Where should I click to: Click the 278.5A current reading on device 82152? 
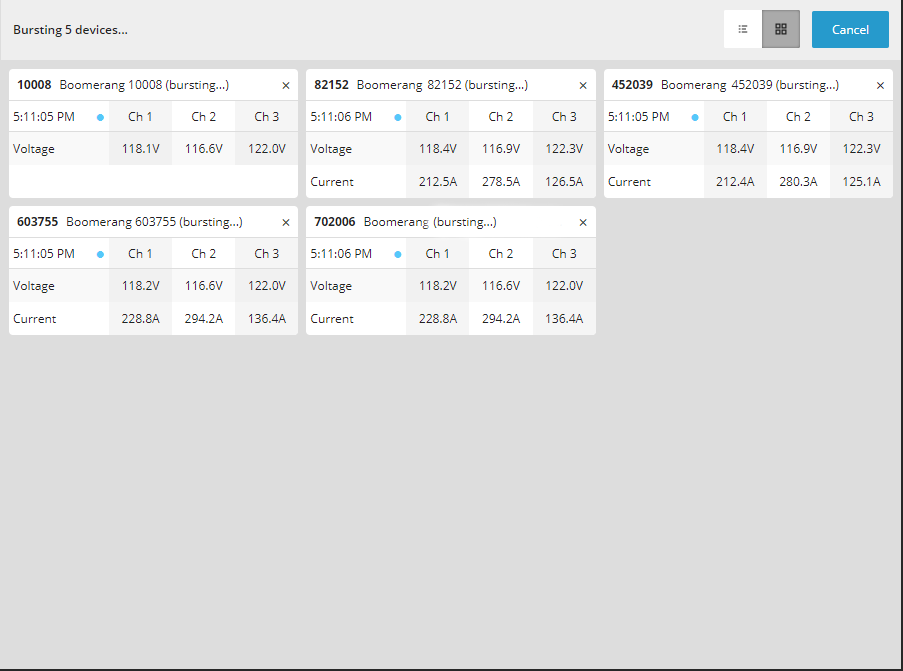pyautogui.click(x=500, y=181)
